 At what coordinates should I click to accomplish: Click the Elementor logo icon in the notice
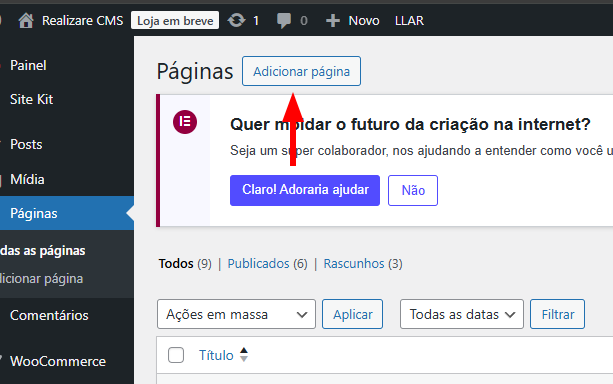185,122
